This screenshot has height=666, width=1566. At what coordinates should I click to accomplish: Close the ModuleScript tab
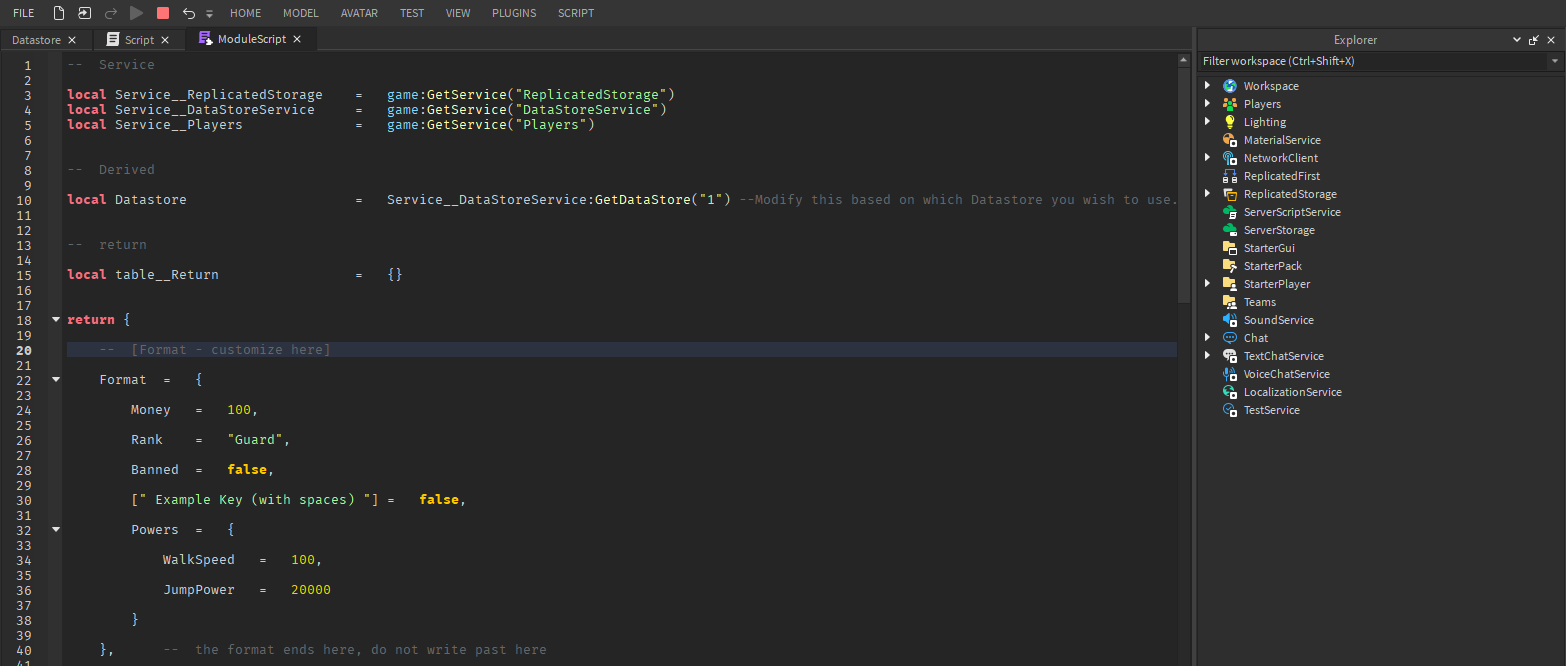coord(297,40)
